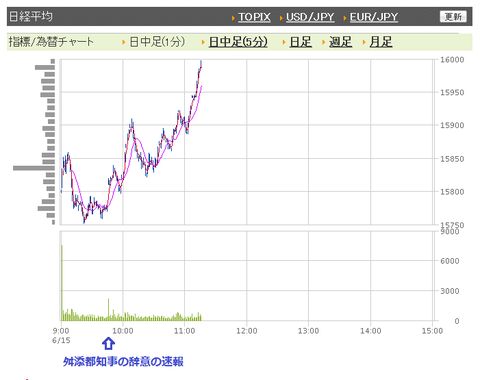Click orange arrow icon before EUR/JPY
Image resolution: width=480 pixels, height=380 pixels.
[345, 18]
